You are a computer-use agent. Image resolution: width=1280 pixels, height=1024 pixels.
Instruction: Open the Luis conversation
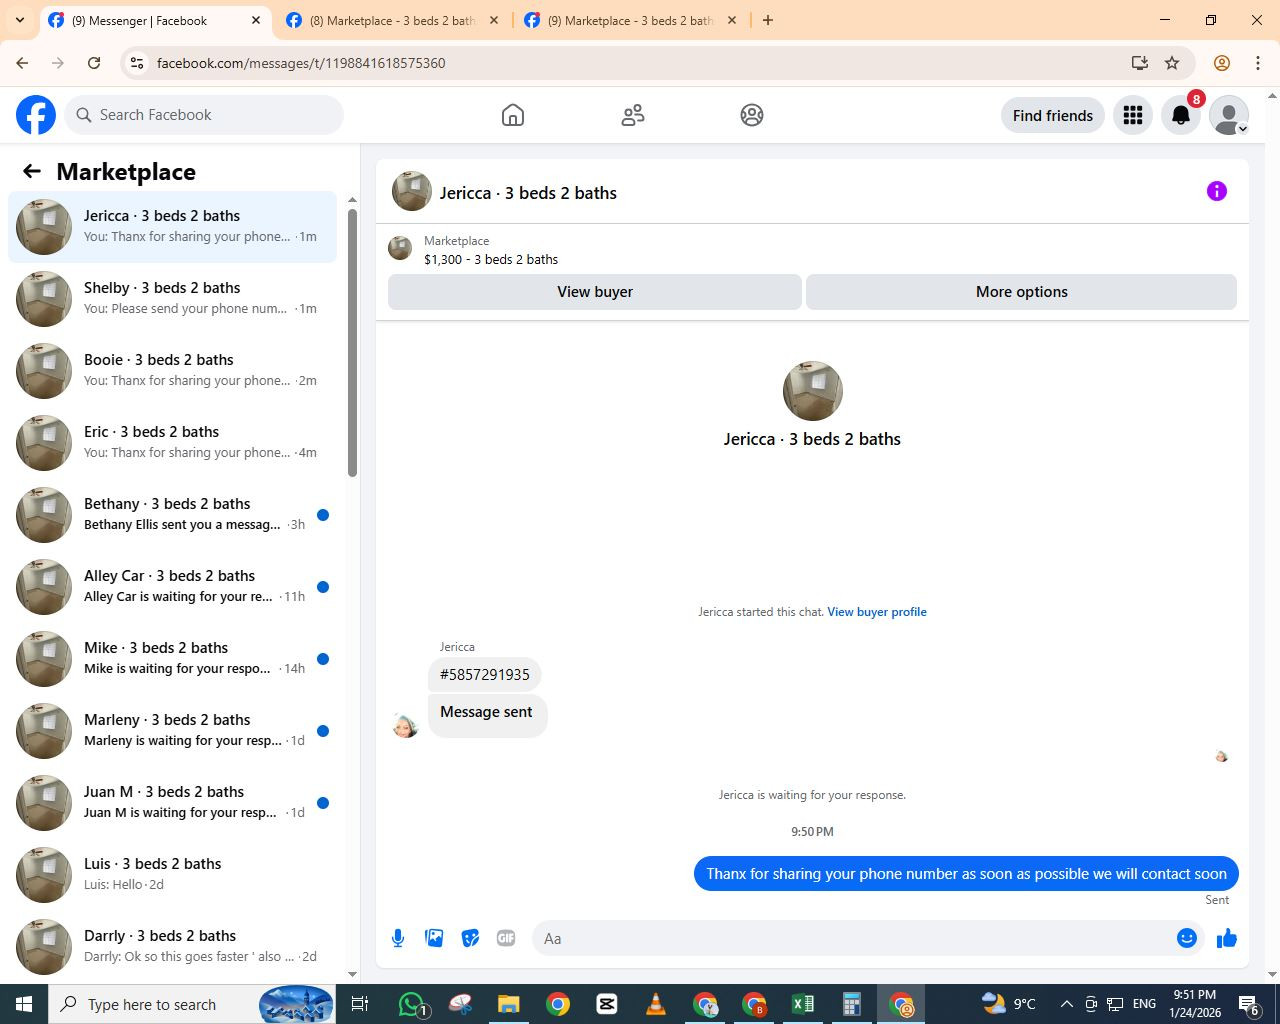click(172, 875)
